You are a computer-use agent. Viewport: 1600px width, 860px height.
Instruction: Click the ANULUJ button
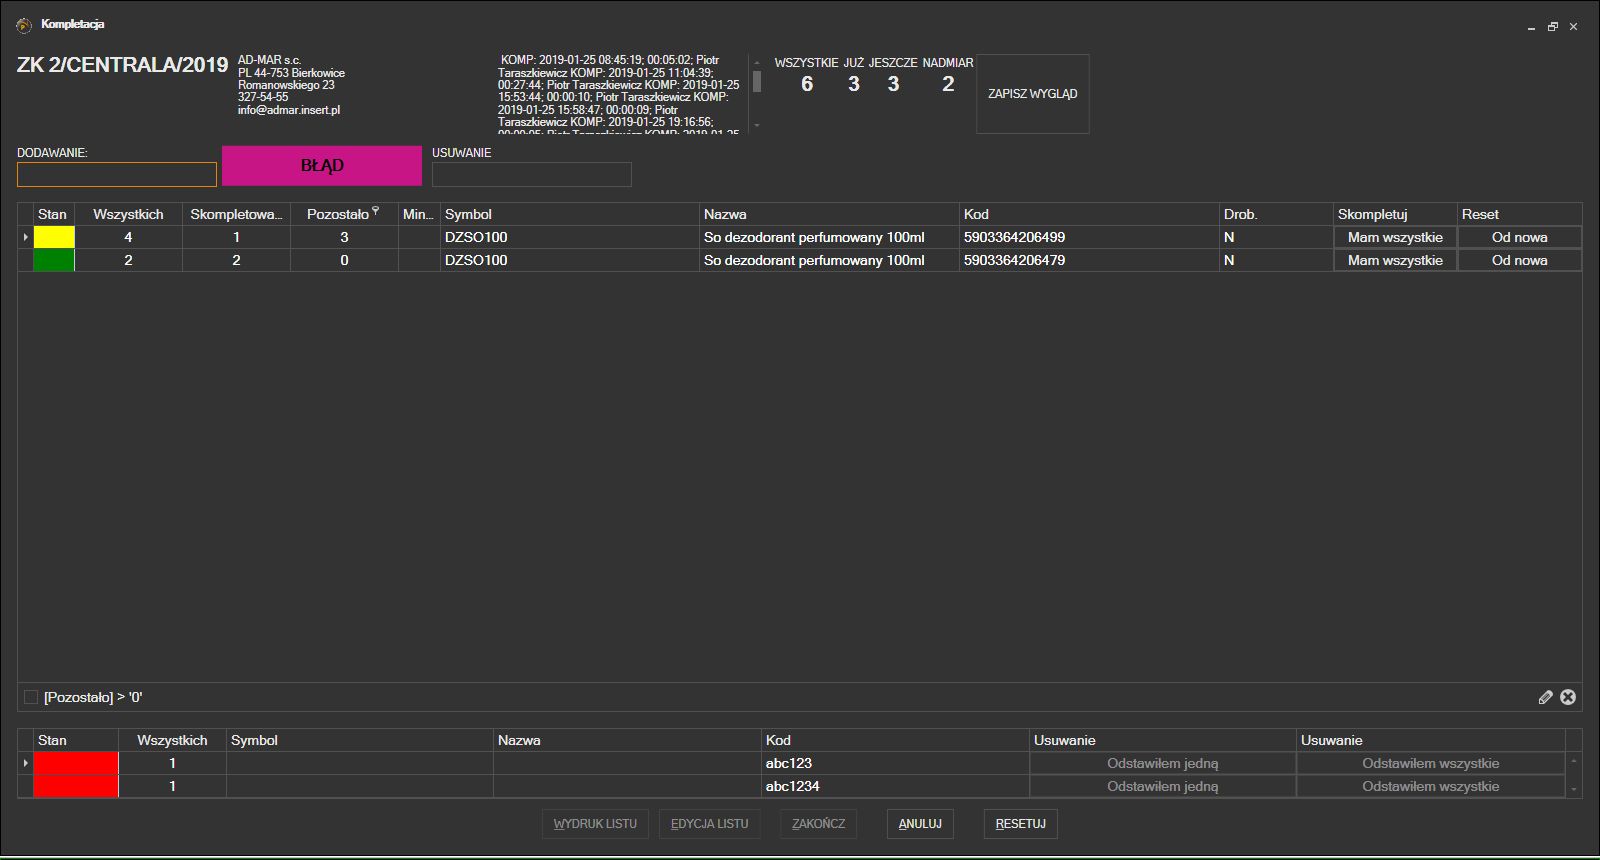tap(920, 824)
